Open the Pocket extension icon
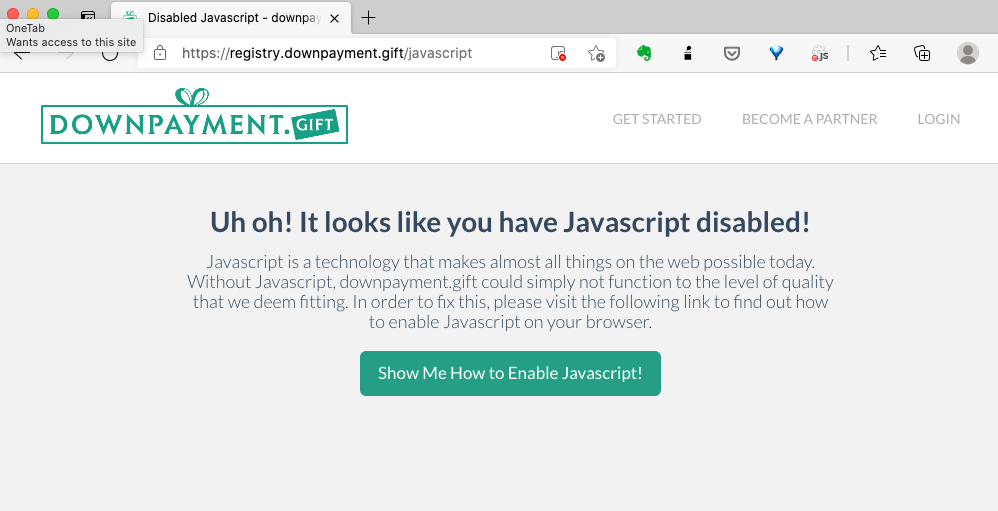This screenshot has height=511, width=998. 732,53
